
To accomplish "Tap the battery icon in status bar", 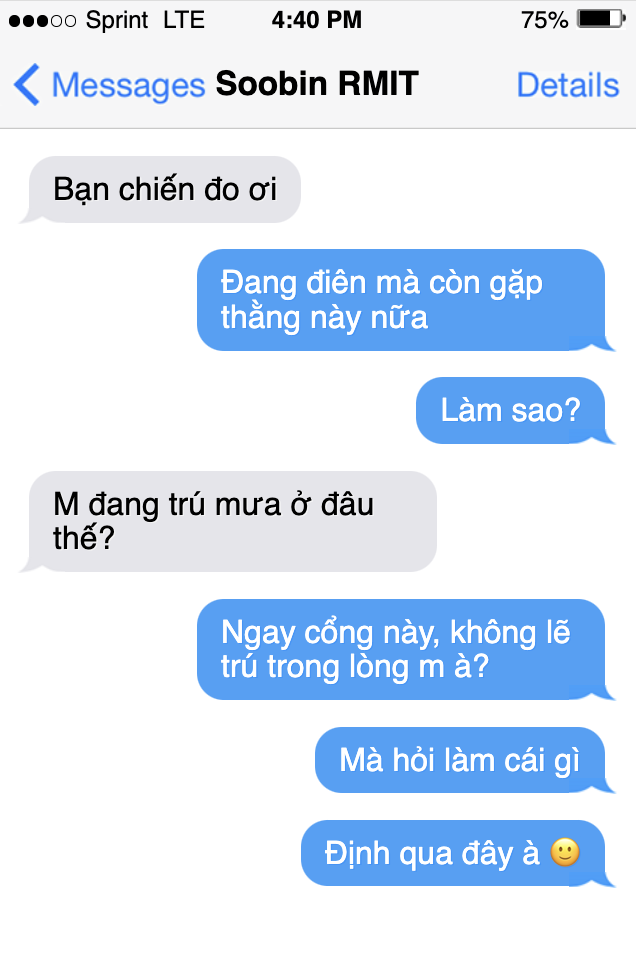I will point(601,19).
